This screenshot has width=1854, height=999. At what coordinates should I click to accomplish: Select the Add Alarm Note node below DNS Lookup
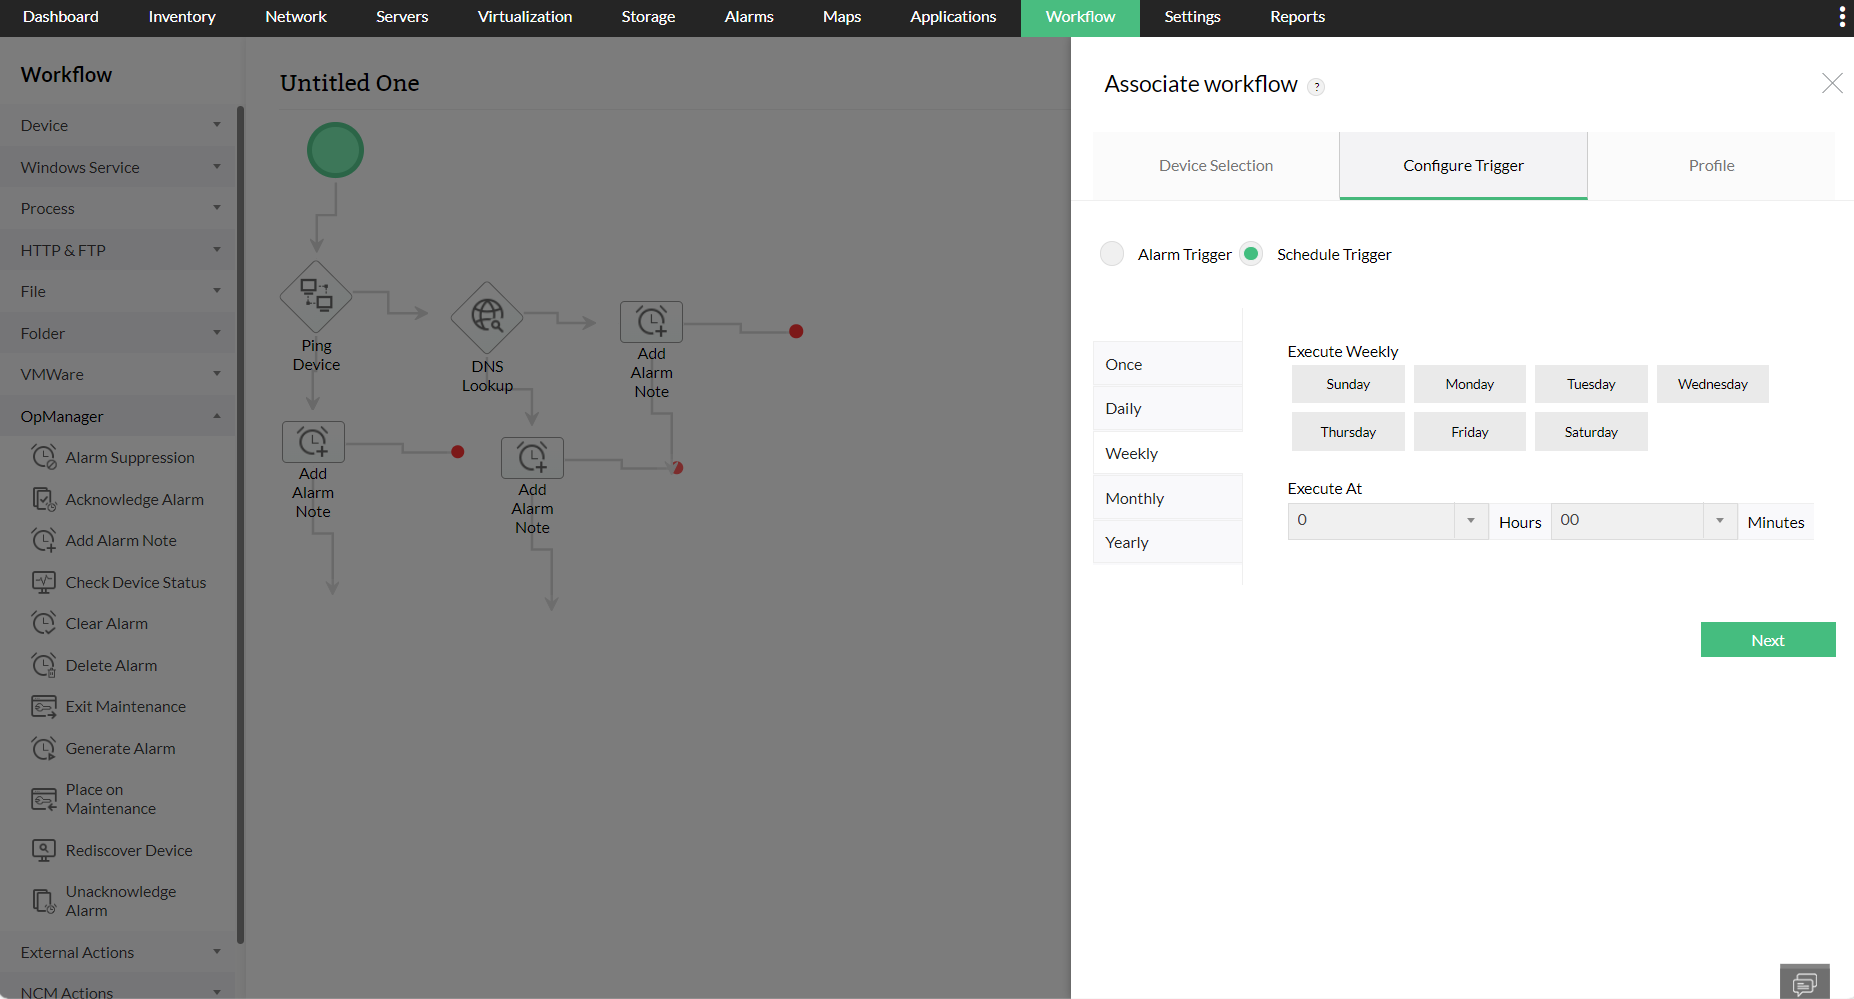click(532, 458)
